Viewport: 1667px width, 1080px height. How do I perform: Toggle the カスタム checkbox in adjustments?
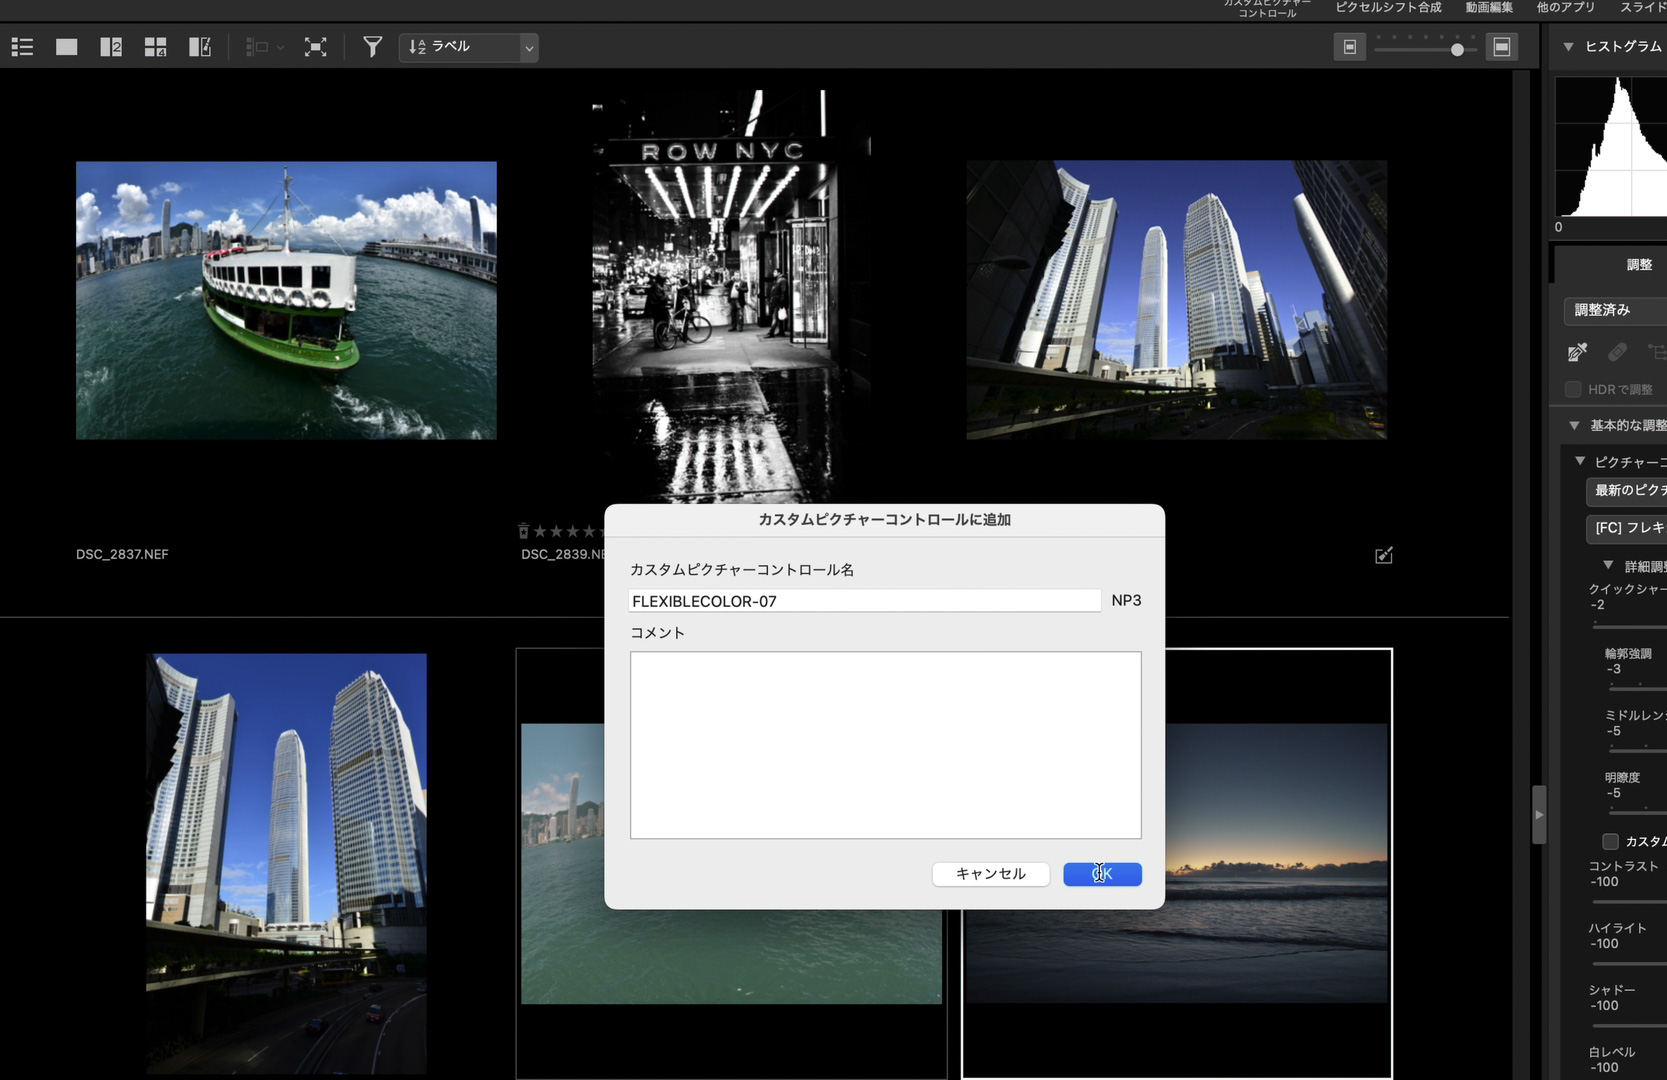(1610, 841)
